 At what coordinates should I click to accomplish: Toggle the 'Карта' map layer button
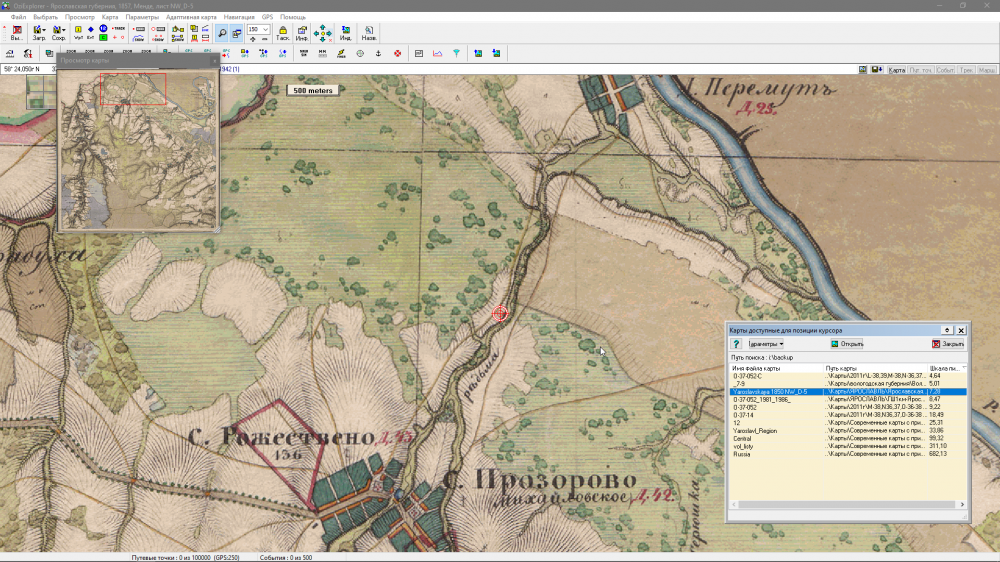coord(897,70)
